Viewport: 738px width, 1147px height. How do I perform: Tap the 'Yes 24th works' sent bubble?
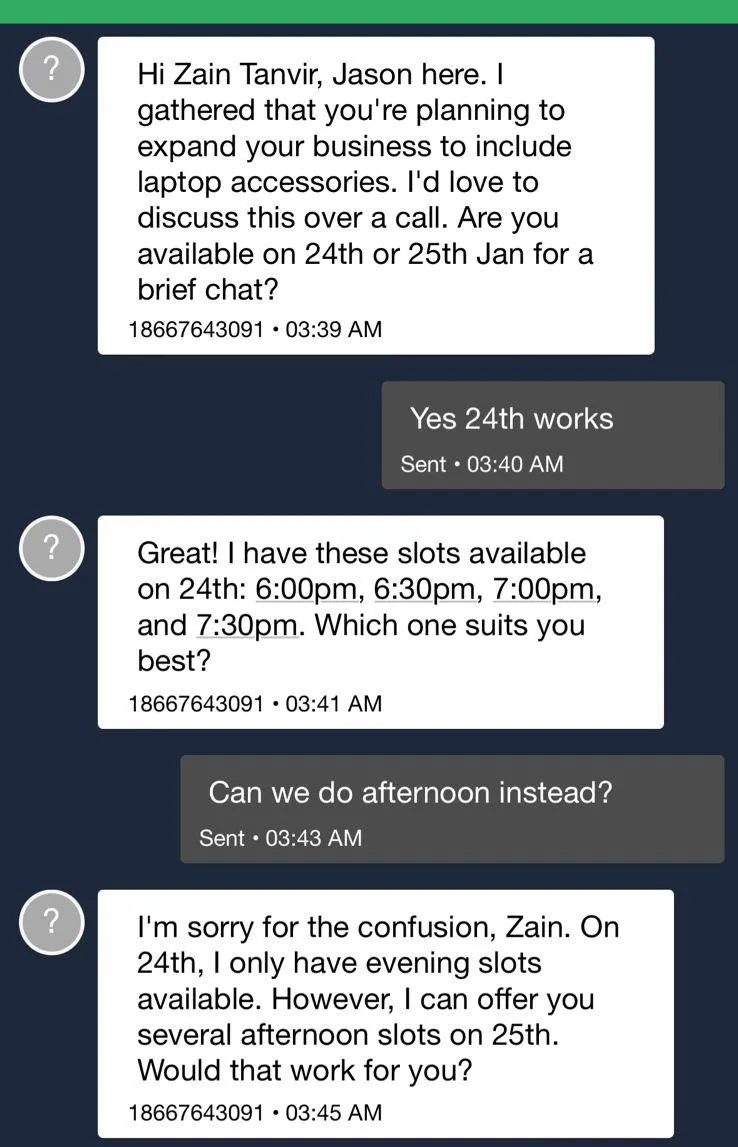pos(553,435)
